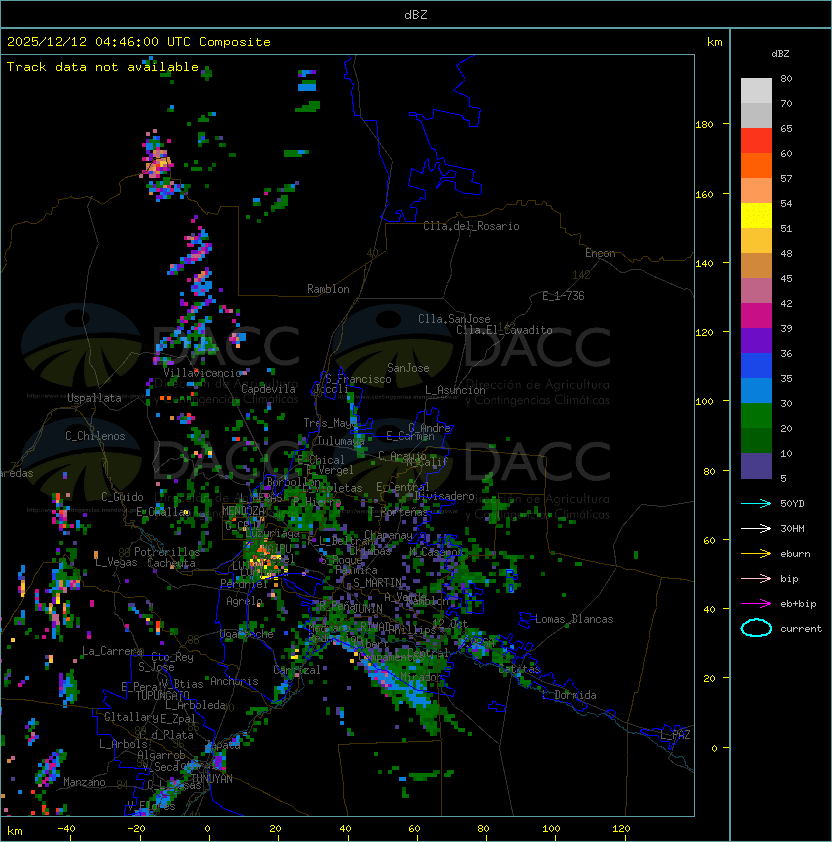Click the timestamp '2025/12/12 04:46:00 UTC Composite'
This screenshot has height=842, width=832.
pos(139,42)
